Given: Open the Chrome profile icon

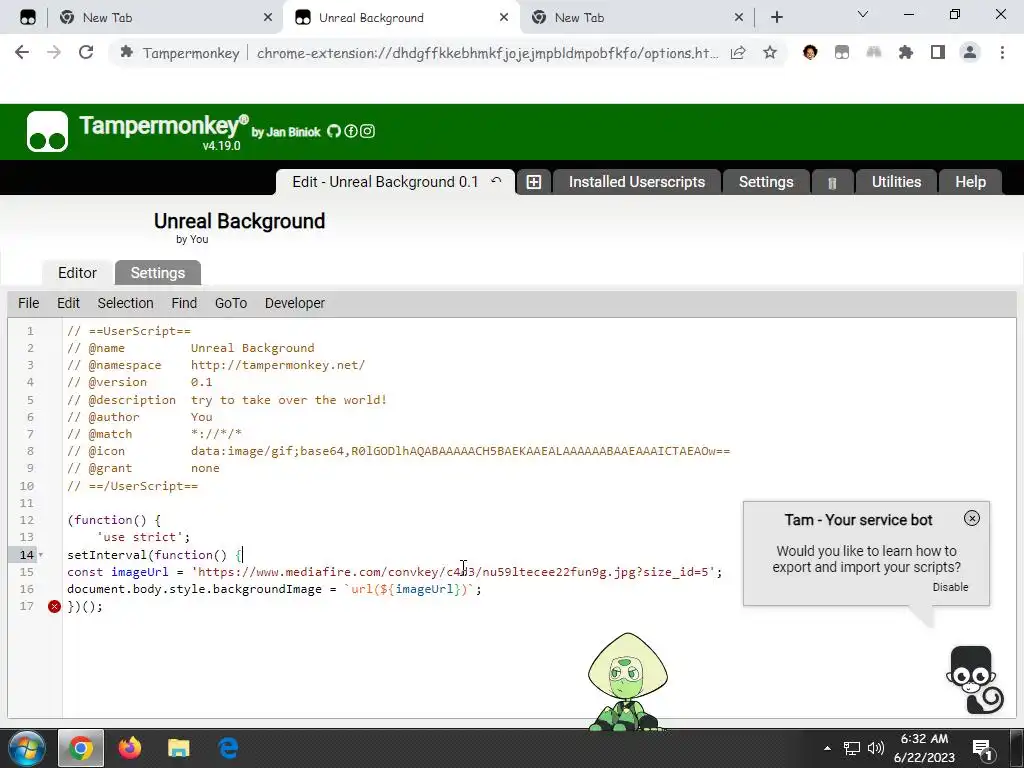Looking at the screenshot, I should [970, 53].
